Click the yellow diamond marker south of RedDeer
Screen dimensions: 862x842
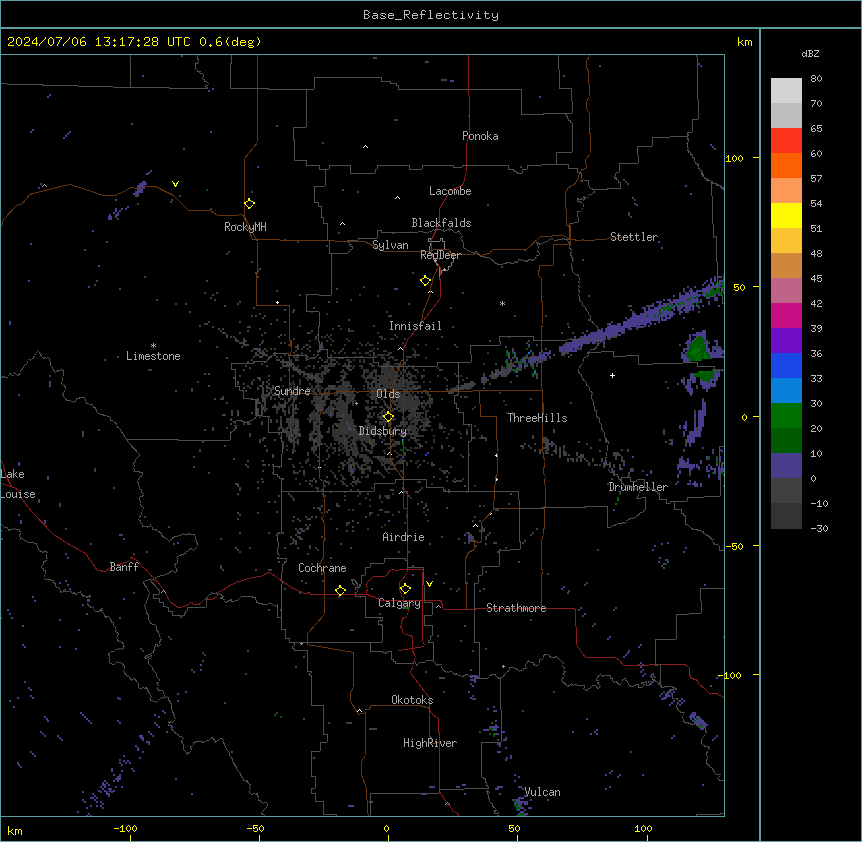click(425, 281)
